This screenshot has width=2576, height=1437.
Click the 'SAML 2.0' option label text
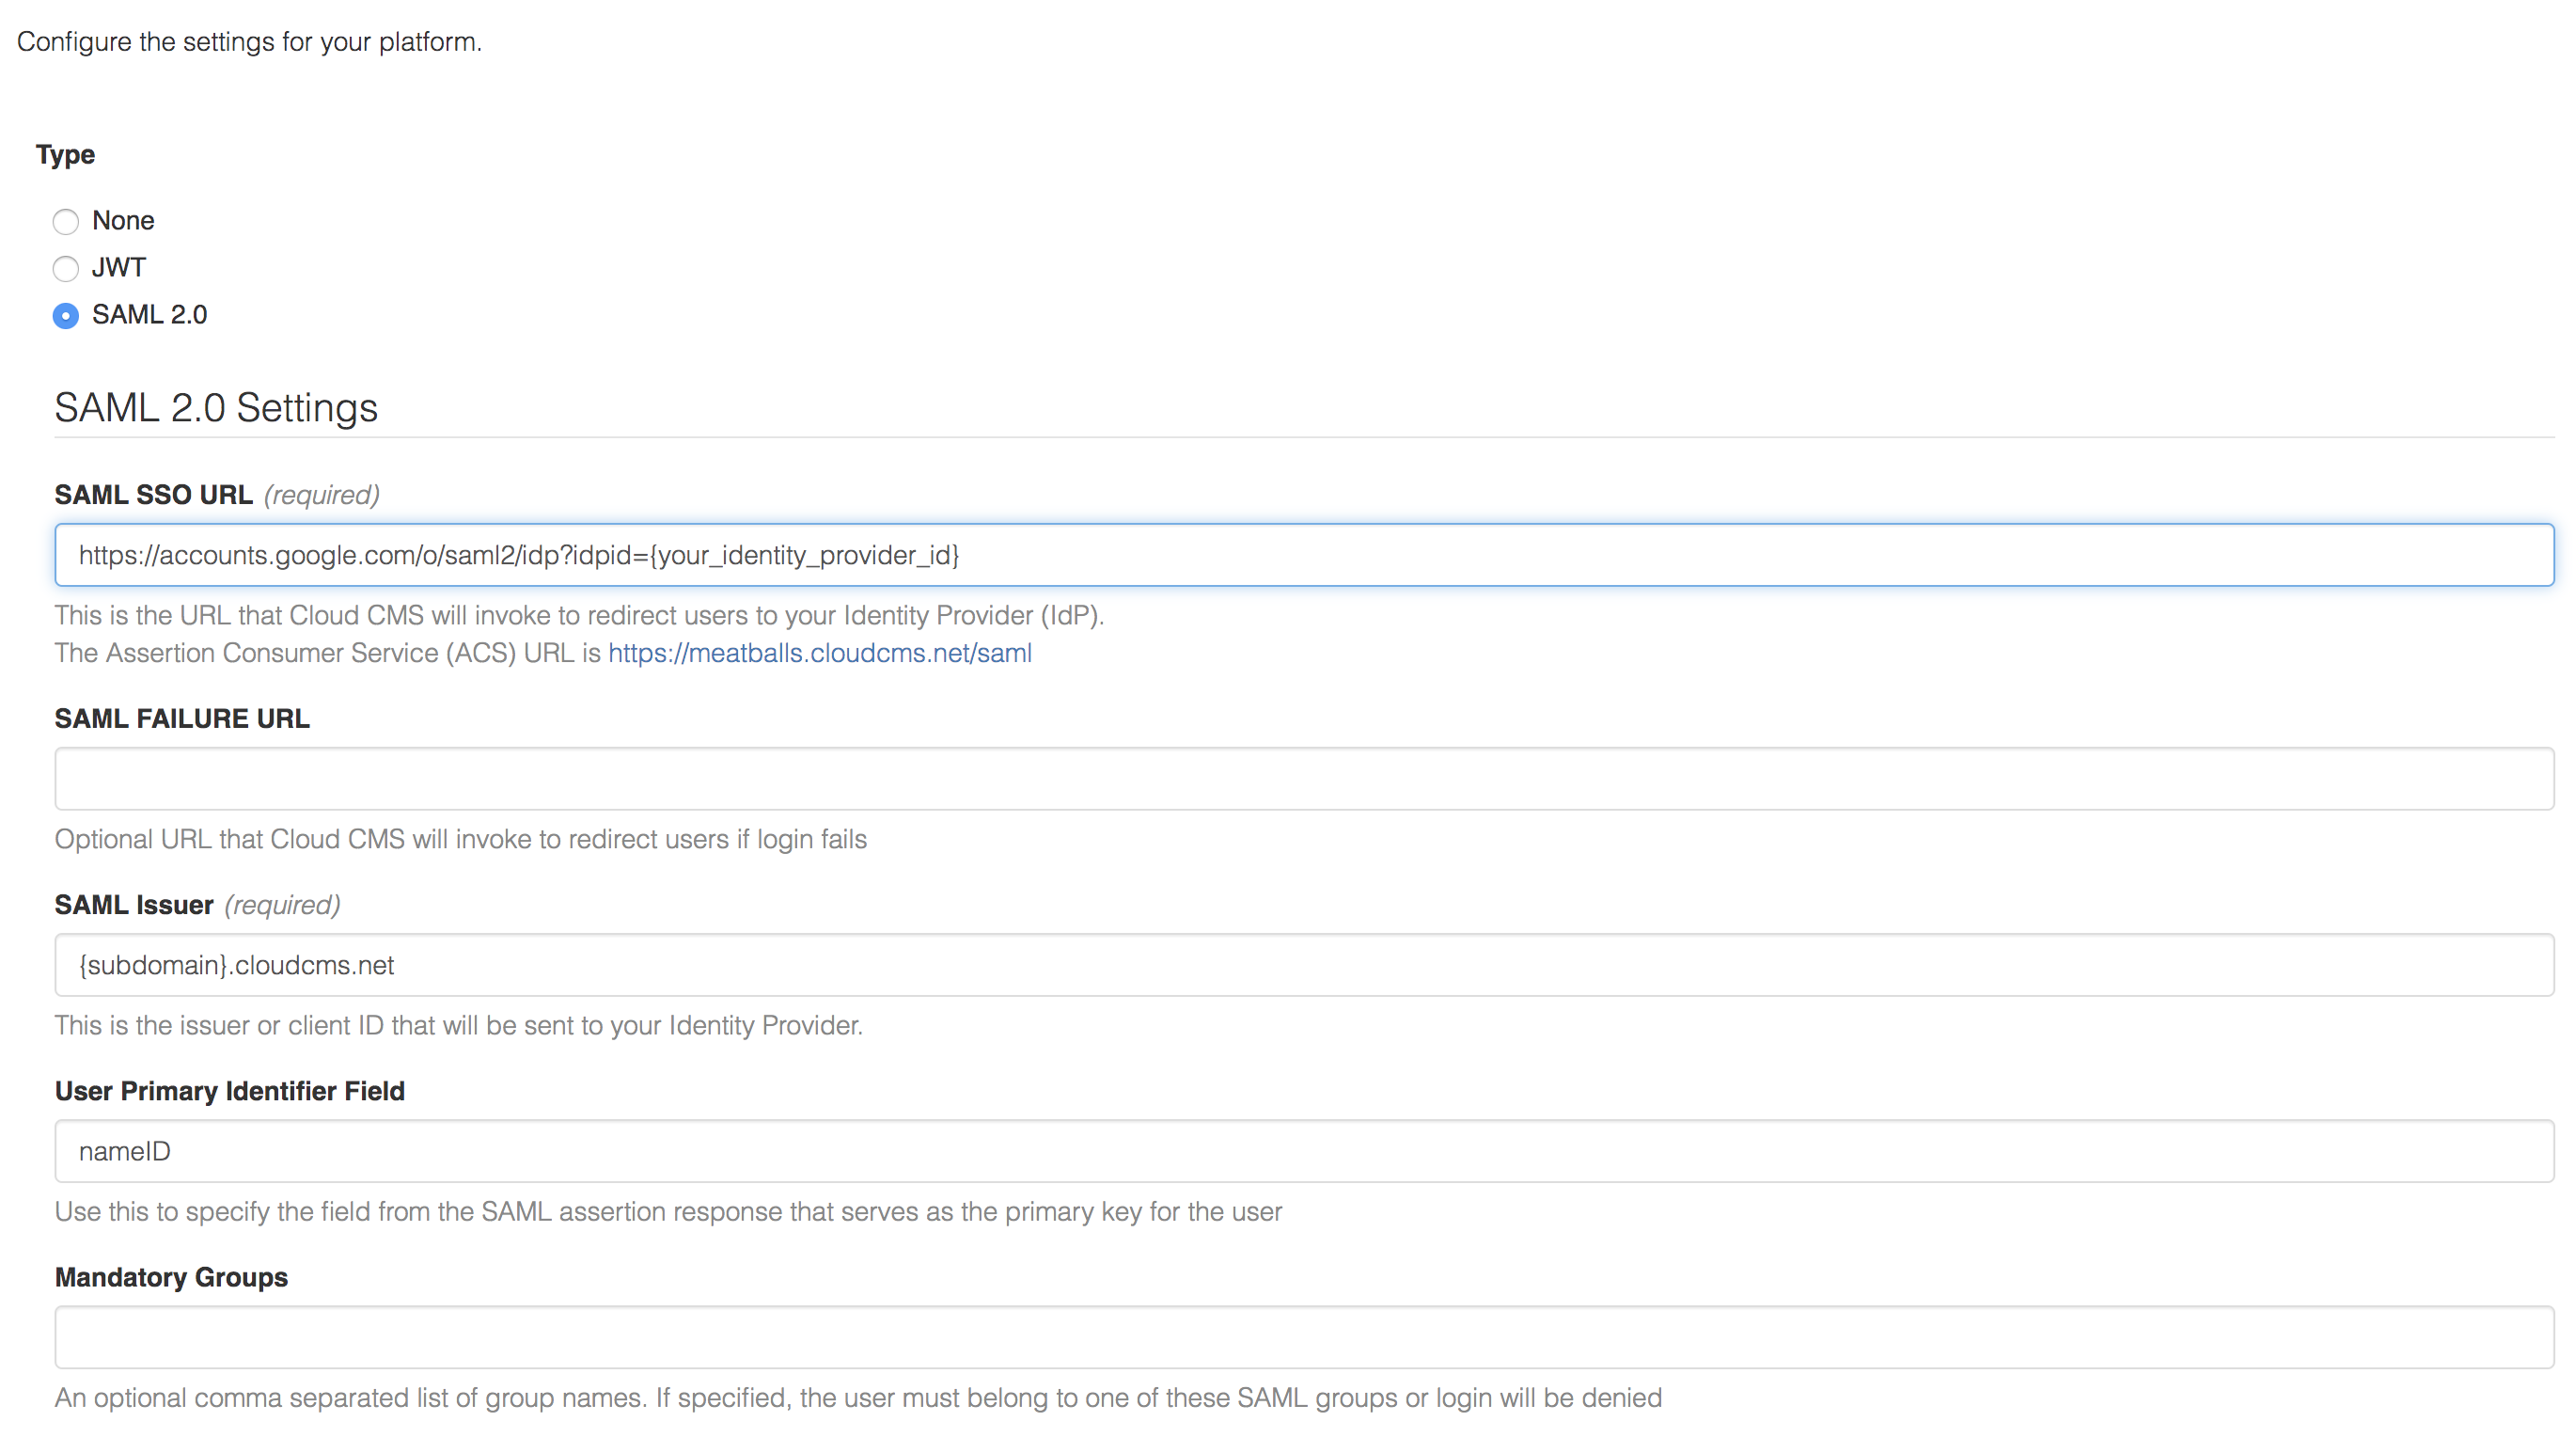(x=149, y=314)
